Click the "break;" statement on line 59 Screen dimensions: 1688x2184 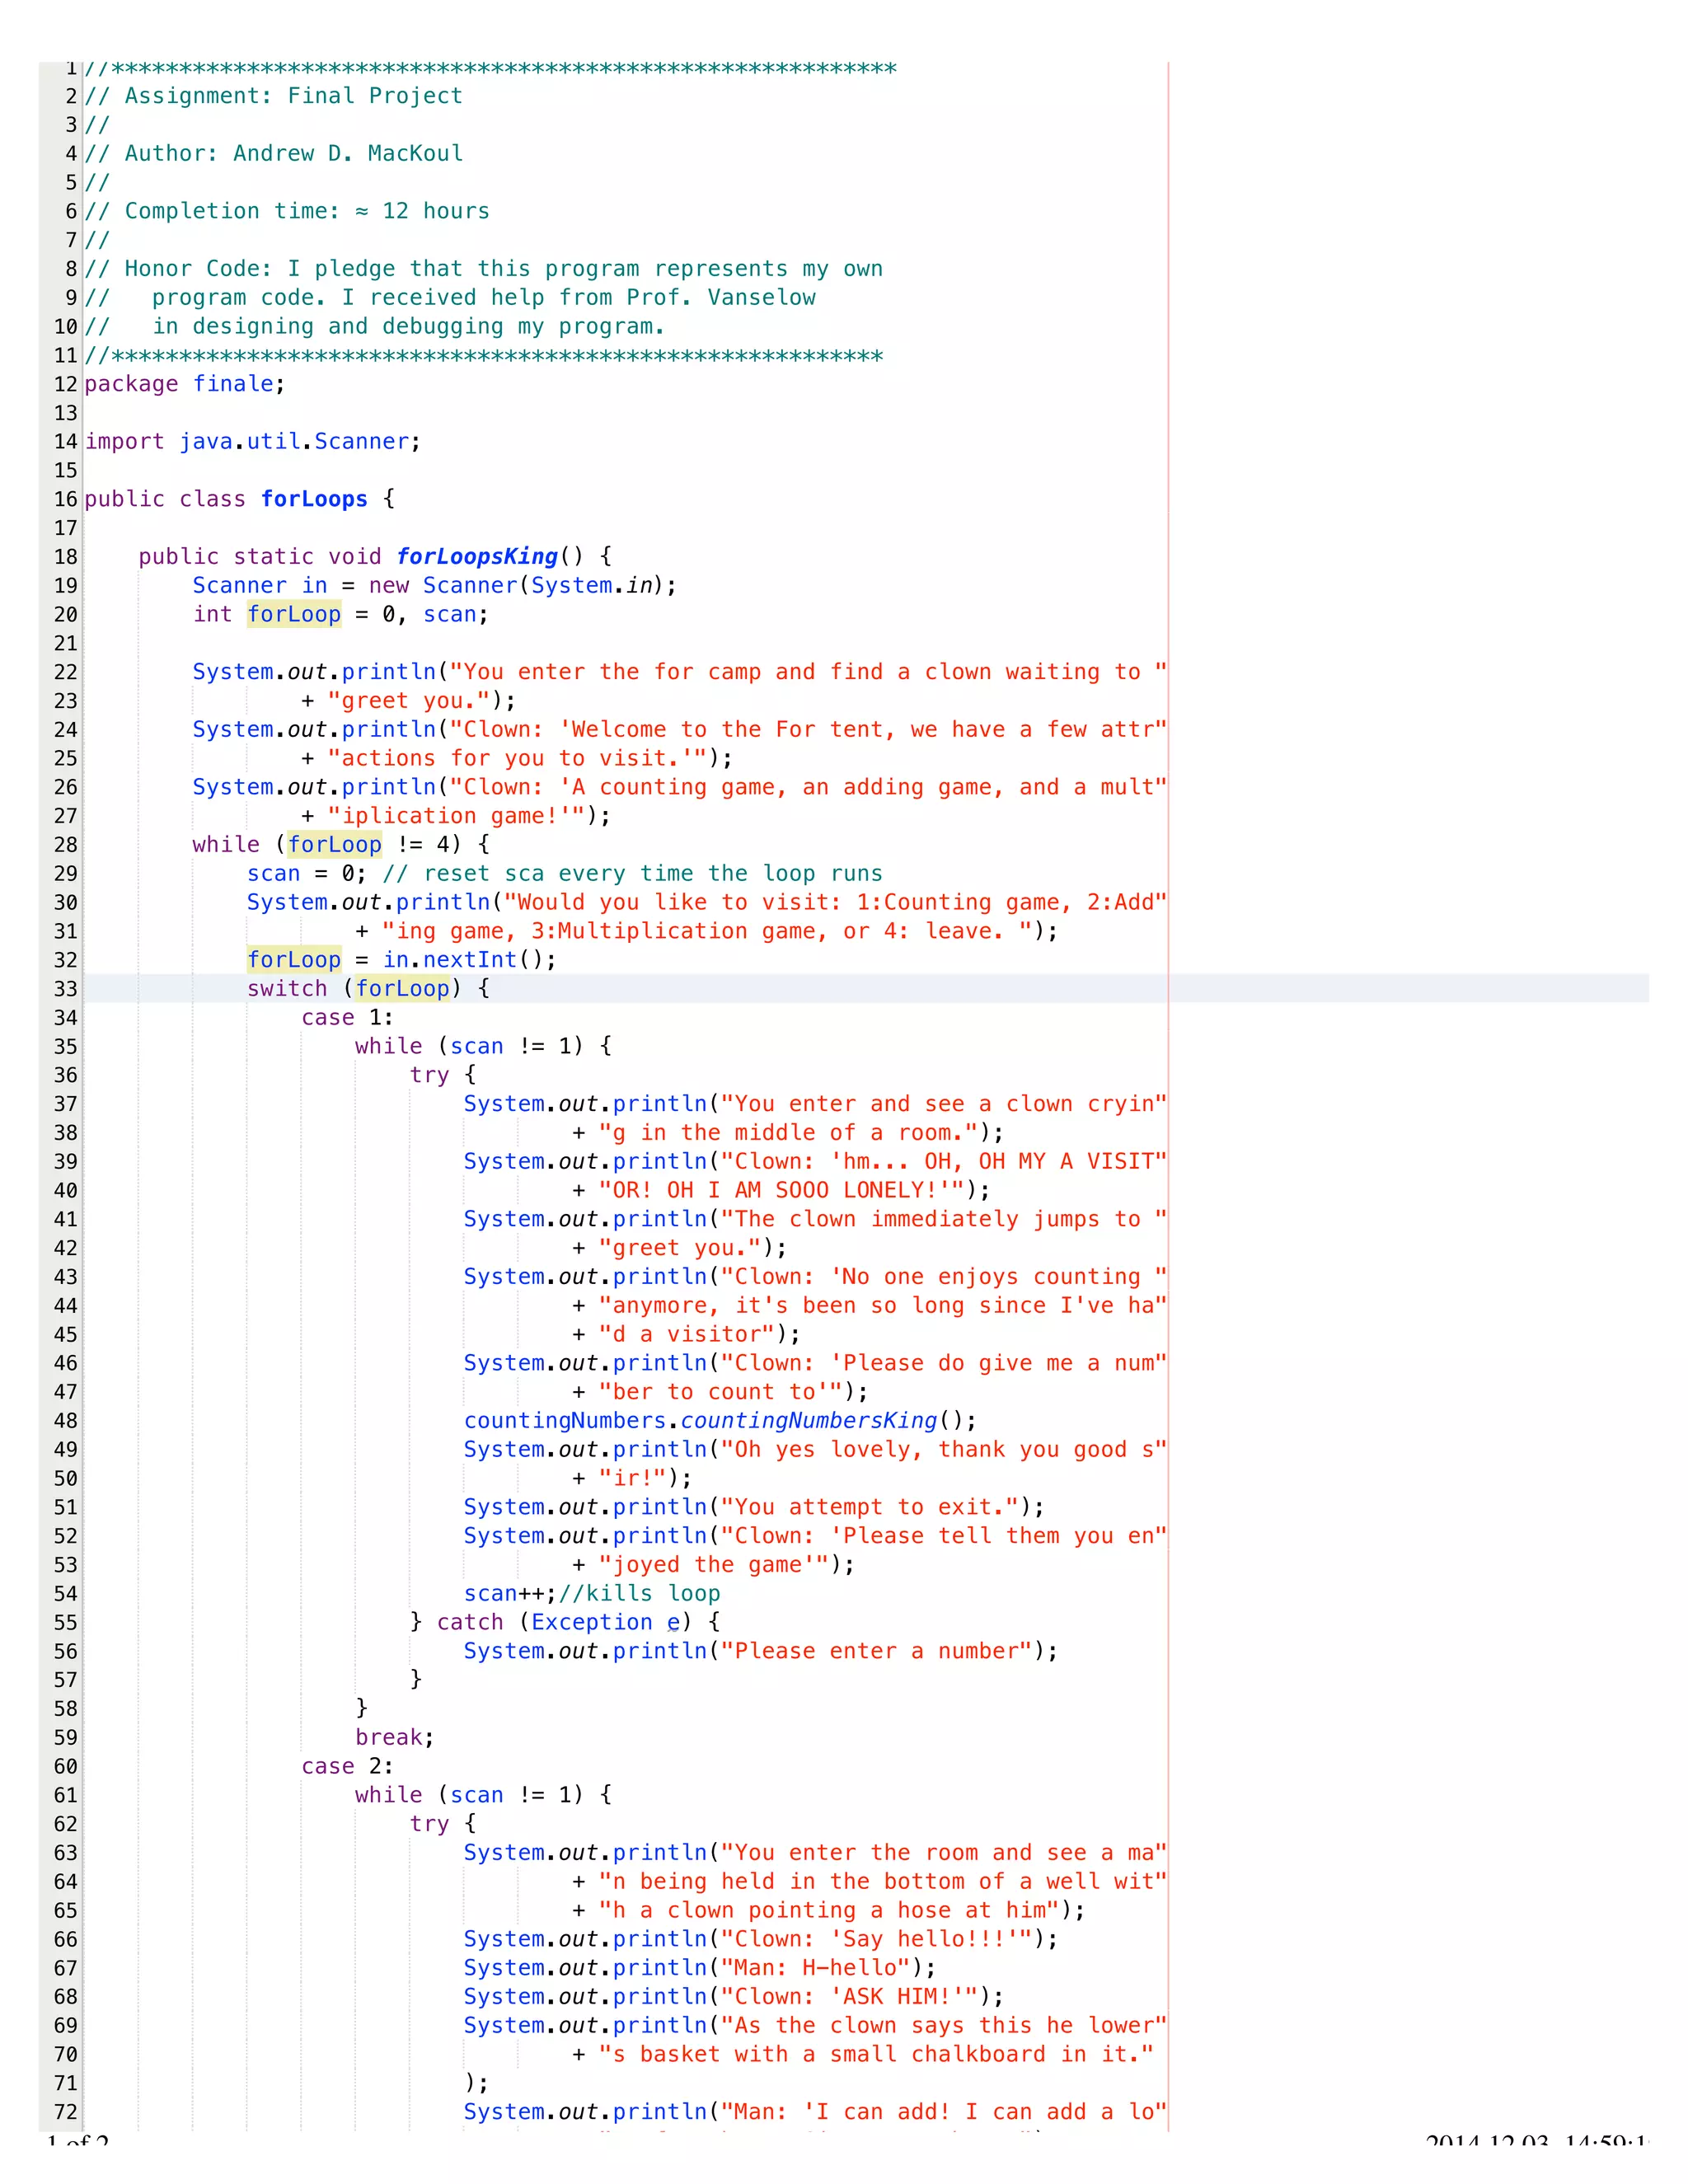(x=395, y=1738)
